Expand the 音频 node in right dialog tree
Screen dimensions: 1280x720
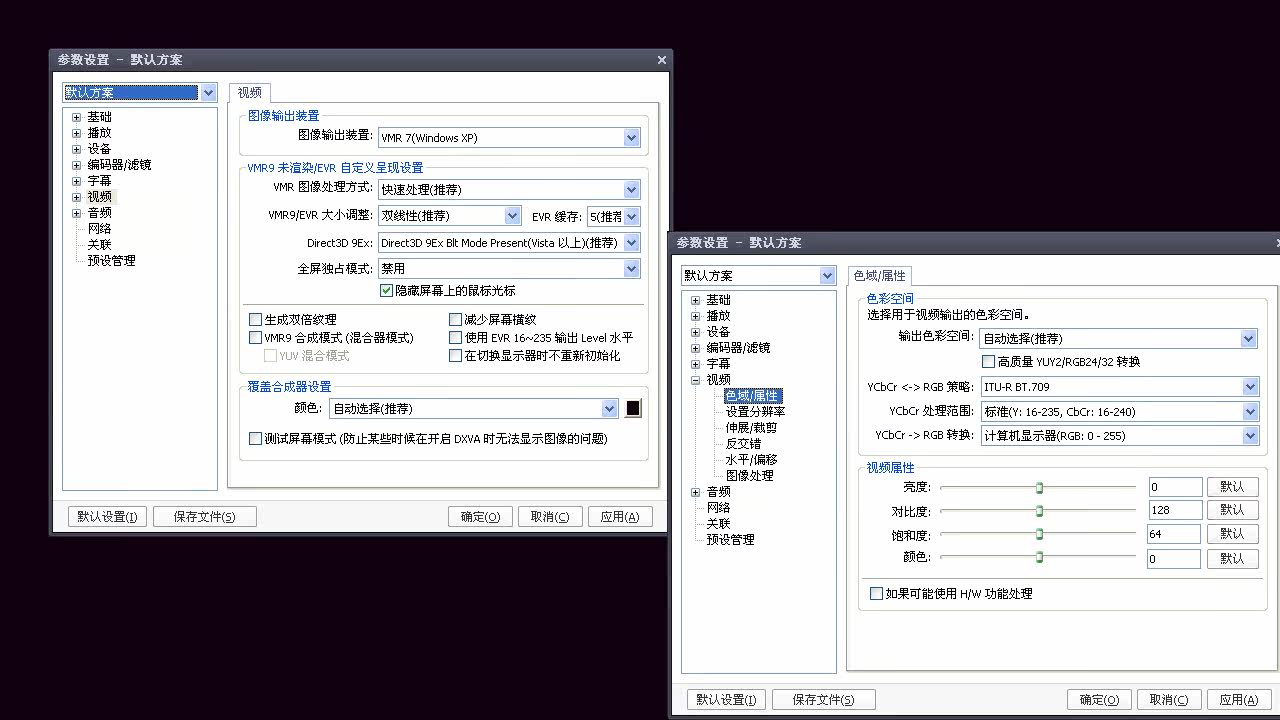(696, 492)
